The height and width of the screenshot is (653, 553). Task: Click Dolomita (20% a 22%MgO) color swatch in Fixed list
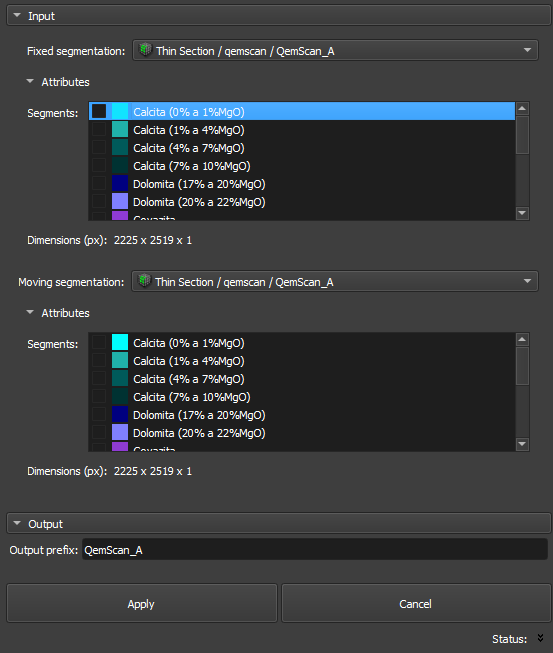click(x=120, y=202)
